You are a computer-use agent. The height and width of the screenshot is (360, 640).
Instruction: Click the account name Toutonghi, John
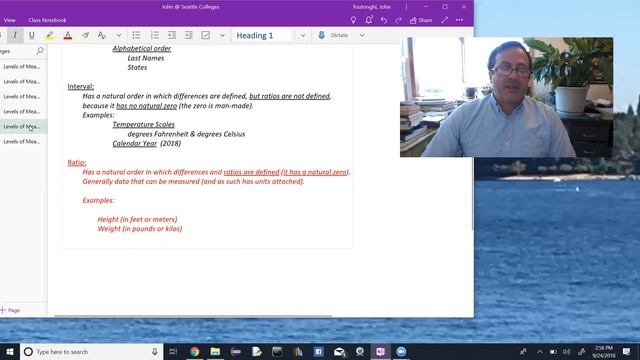371,7
